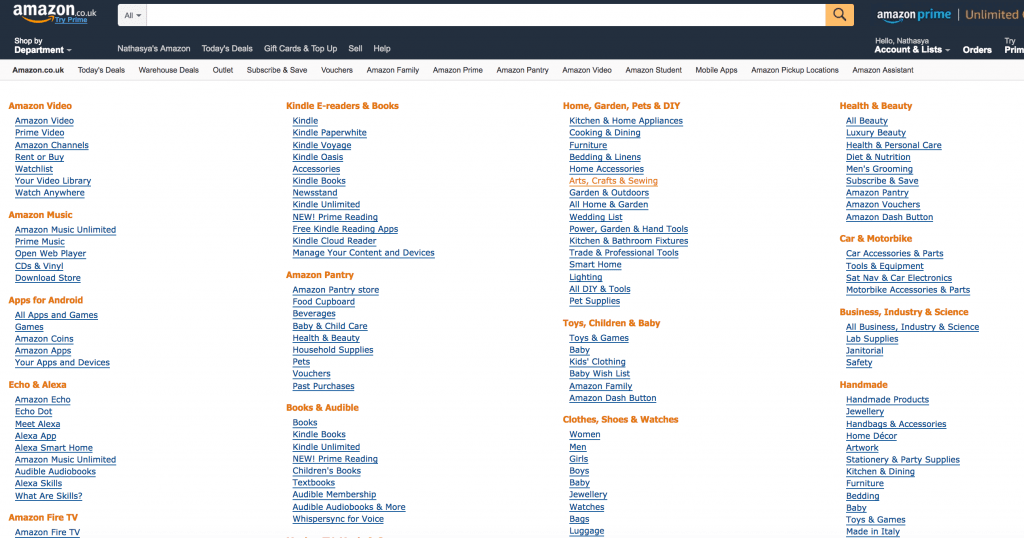Open Nathasya's Amazon in the top navigation

[153, 48]
